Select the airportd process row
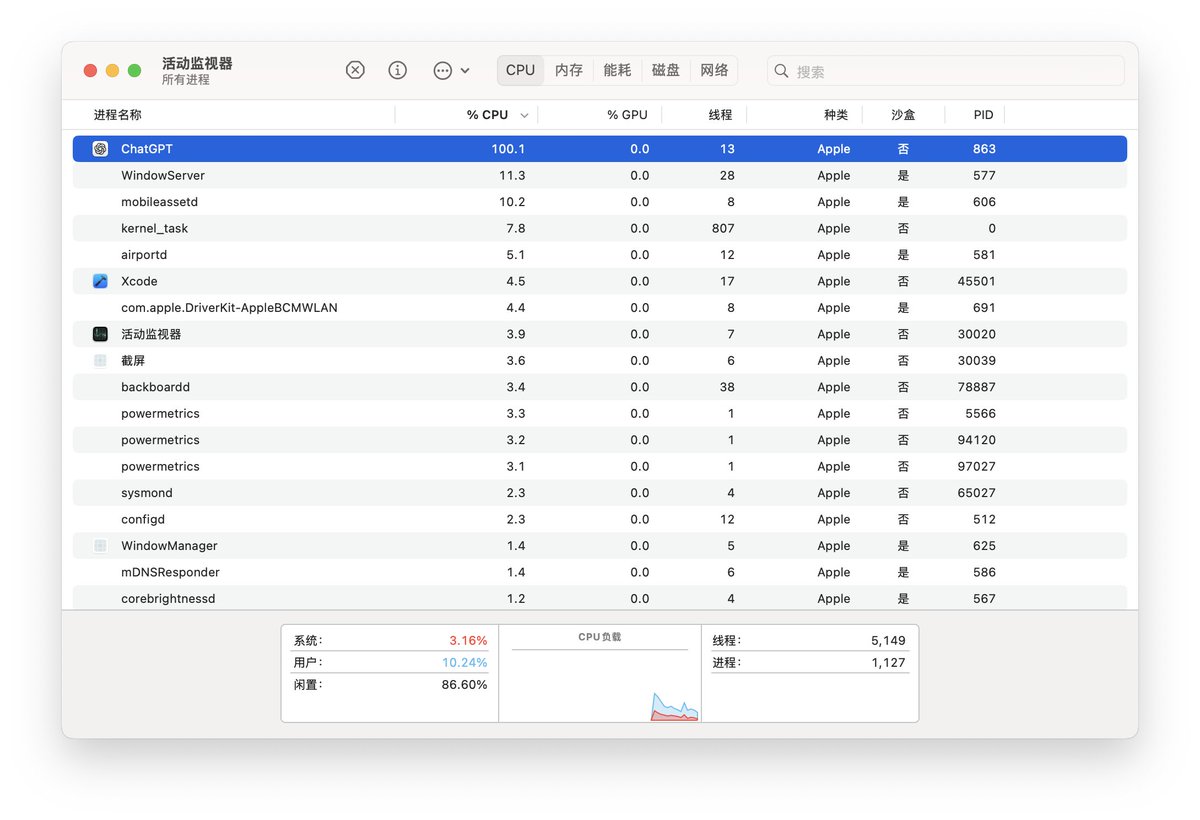1200x820 pixels. click(600, 255)
